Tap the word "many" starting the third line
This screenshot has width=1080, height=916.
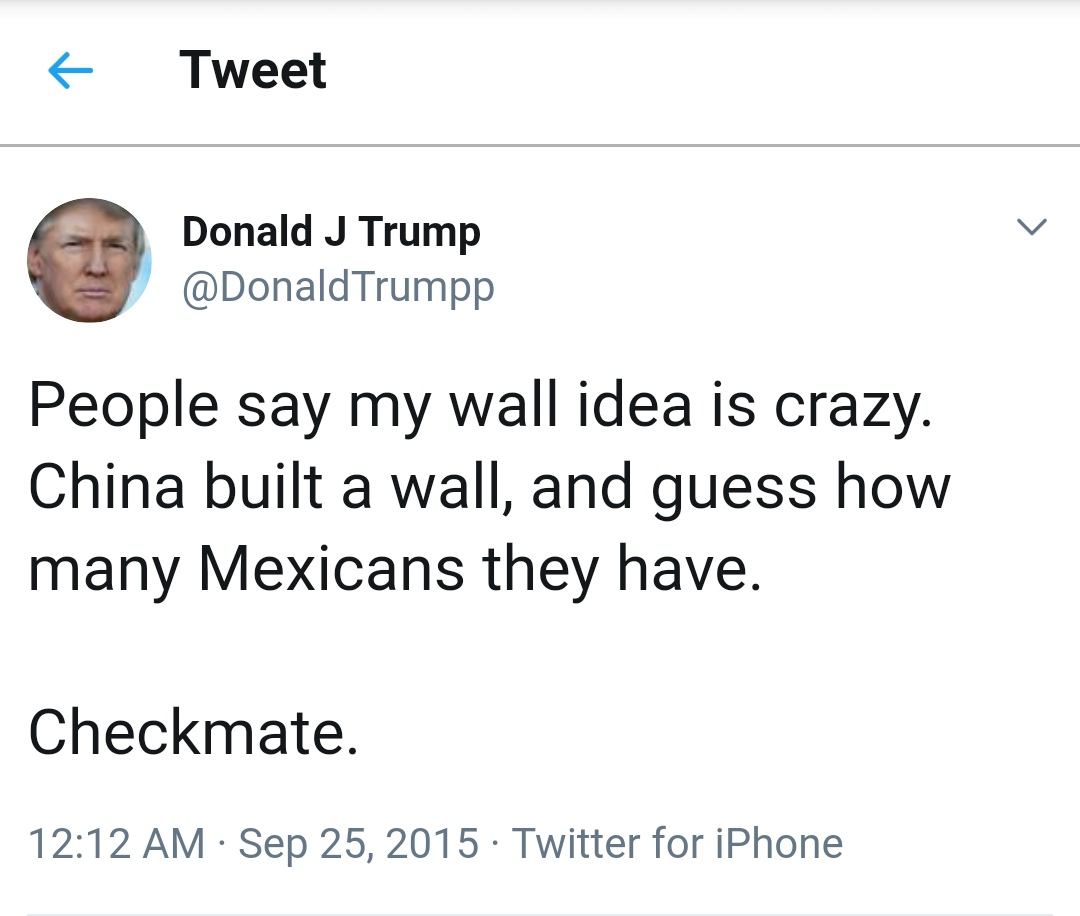tap(105, 568)
